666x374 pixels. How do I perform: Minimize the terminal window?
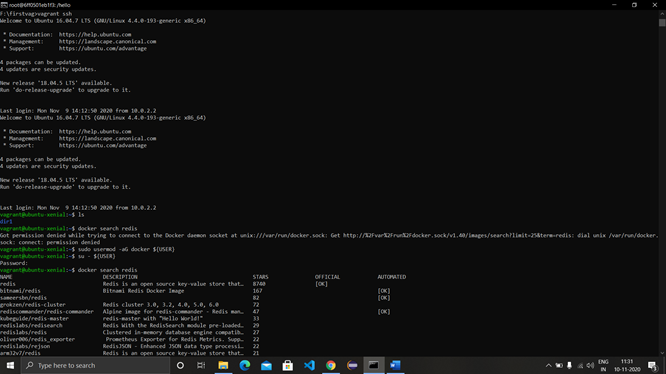(614, 5)
